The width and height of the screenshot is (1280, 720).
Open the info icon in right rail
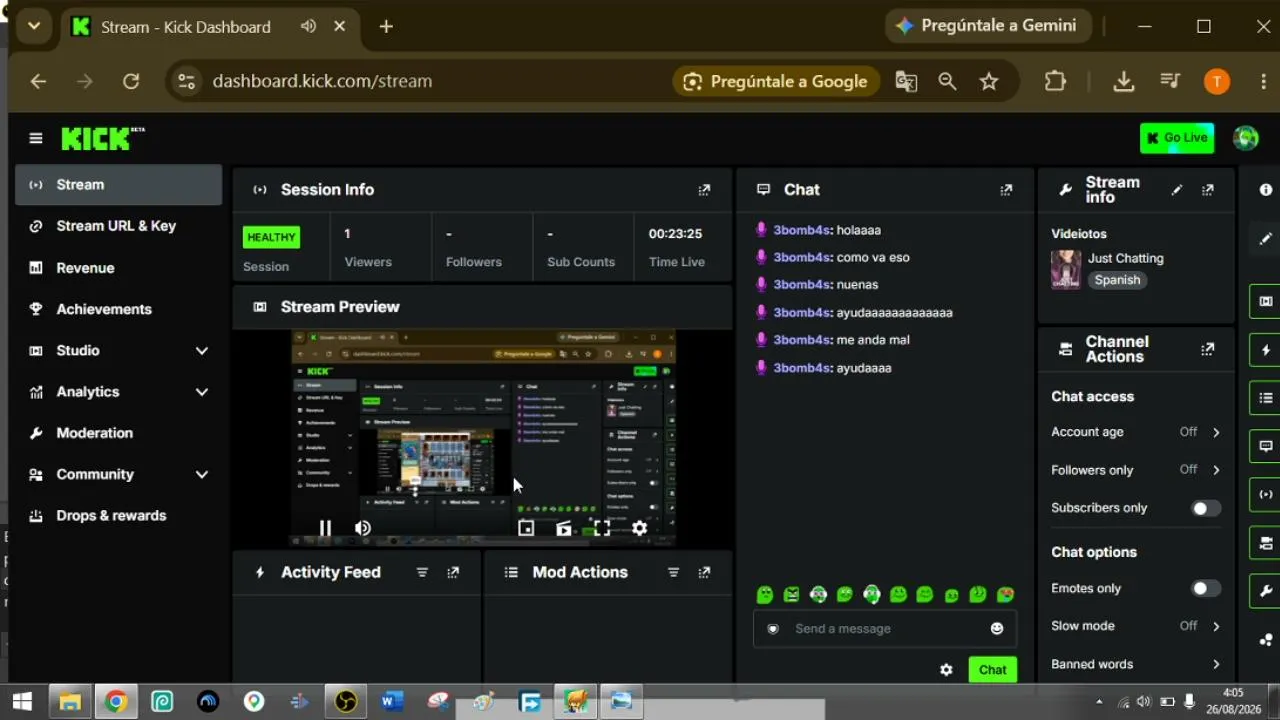click(x=1266, y=190)
